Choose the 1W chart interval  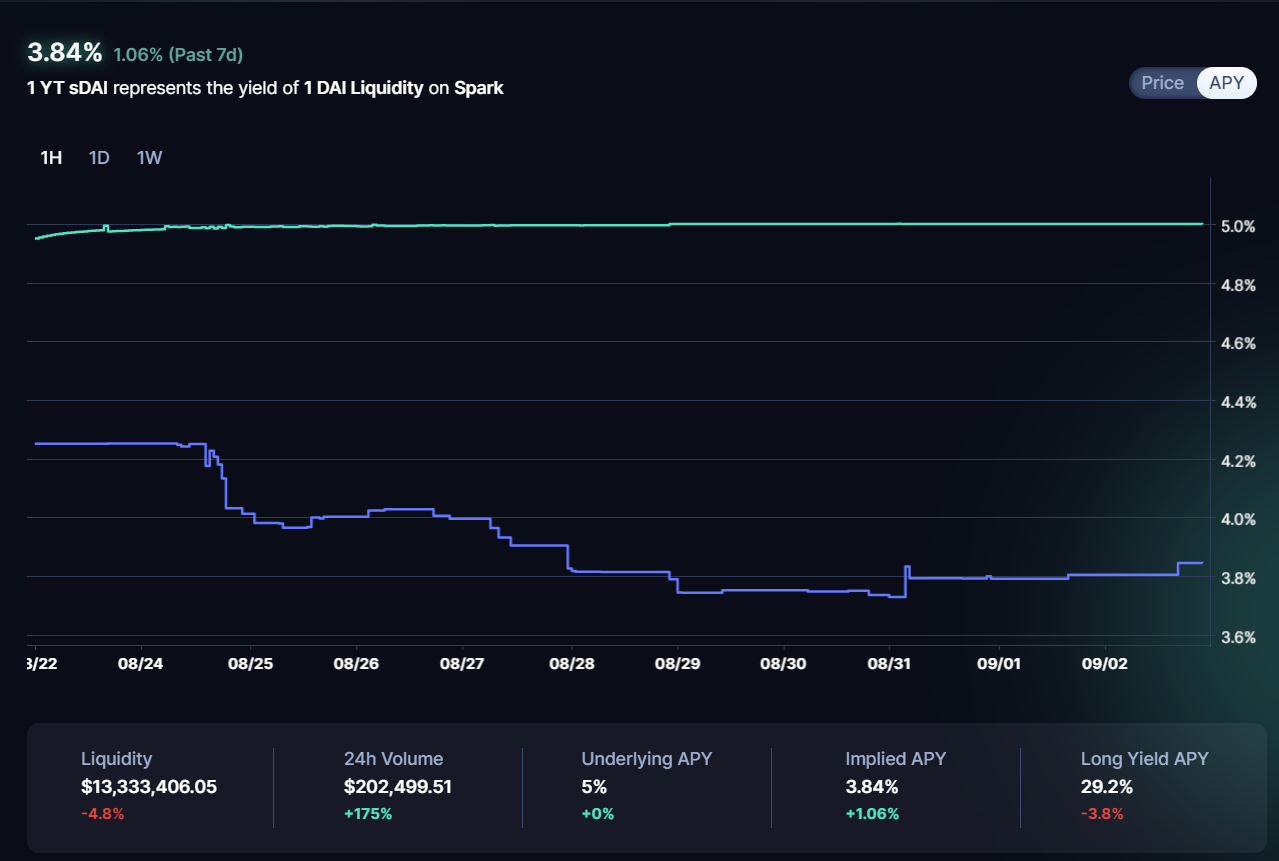[149, 158]
